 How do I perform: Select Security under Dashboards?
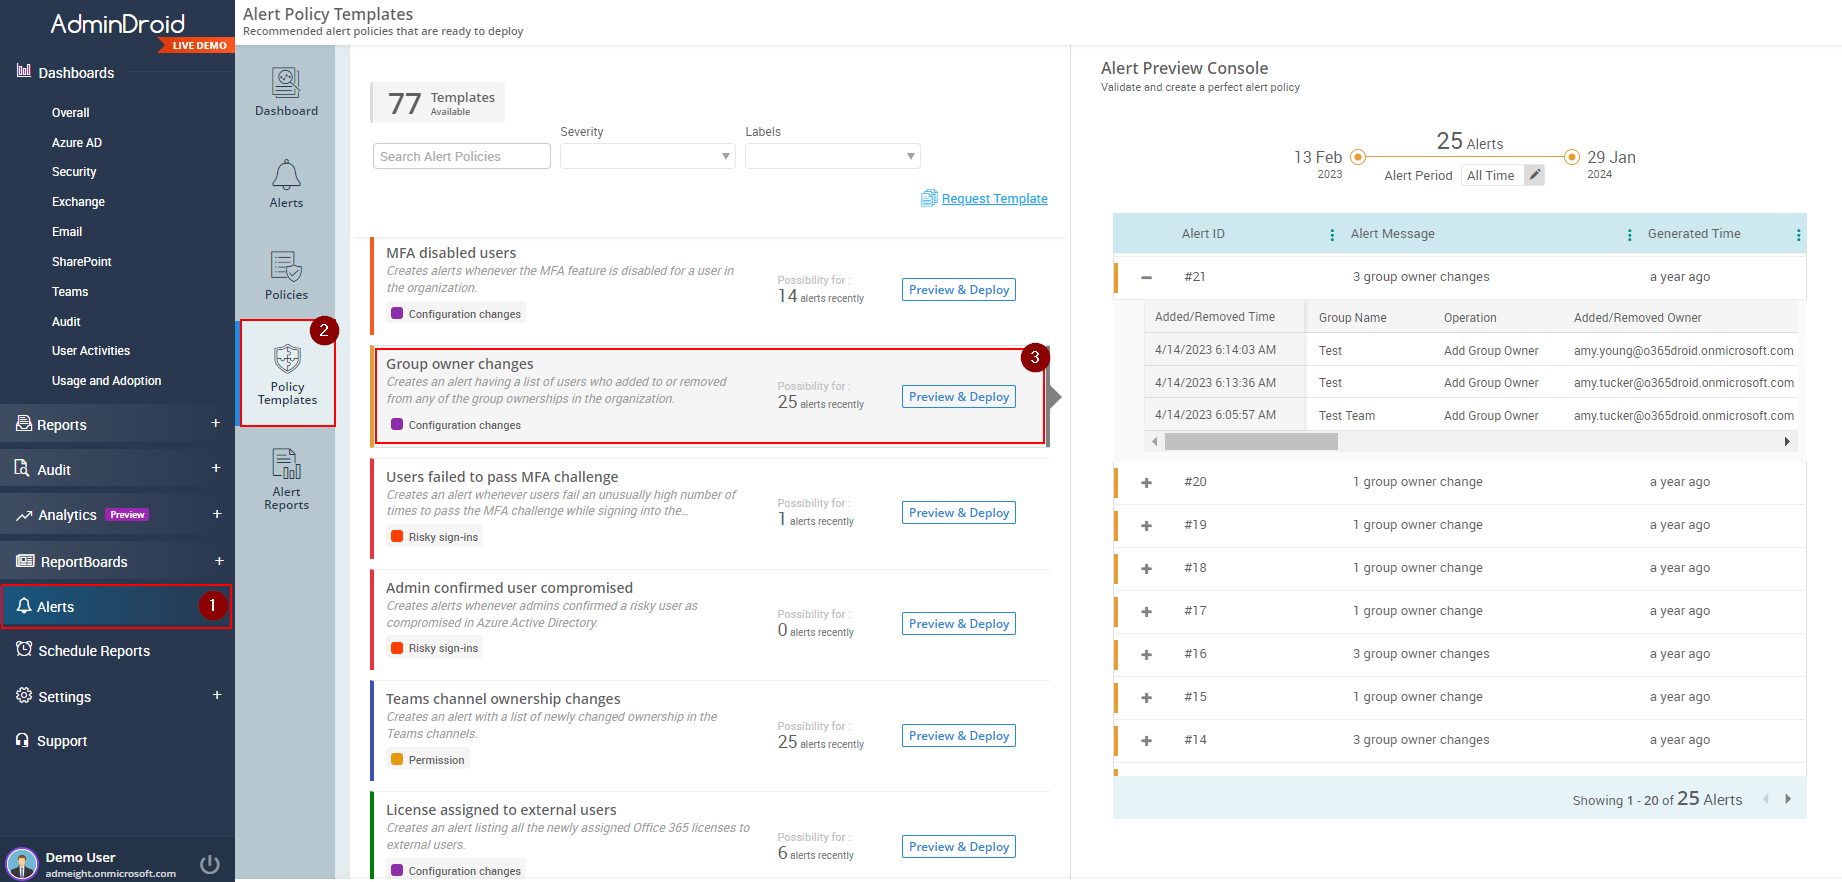click(74, 172)
